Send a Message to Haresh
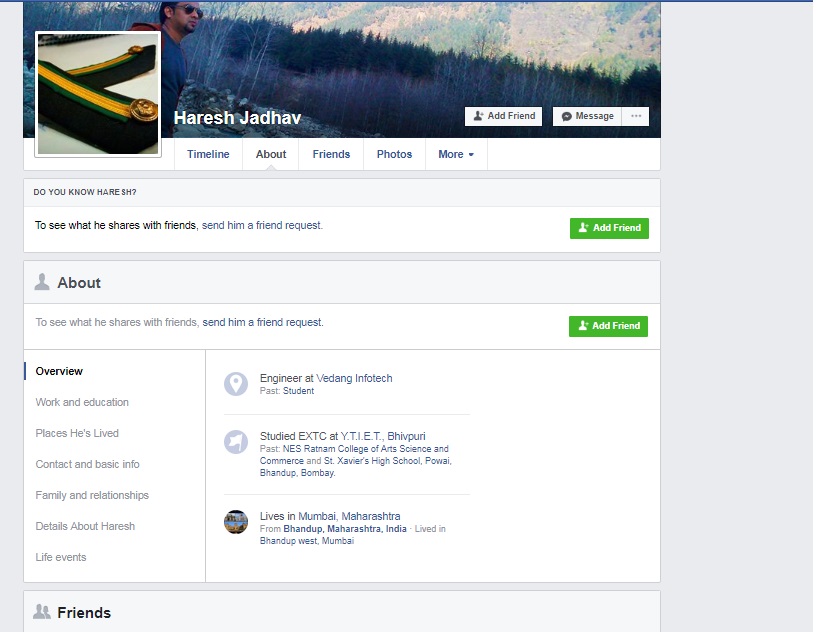 click(587, 116)
